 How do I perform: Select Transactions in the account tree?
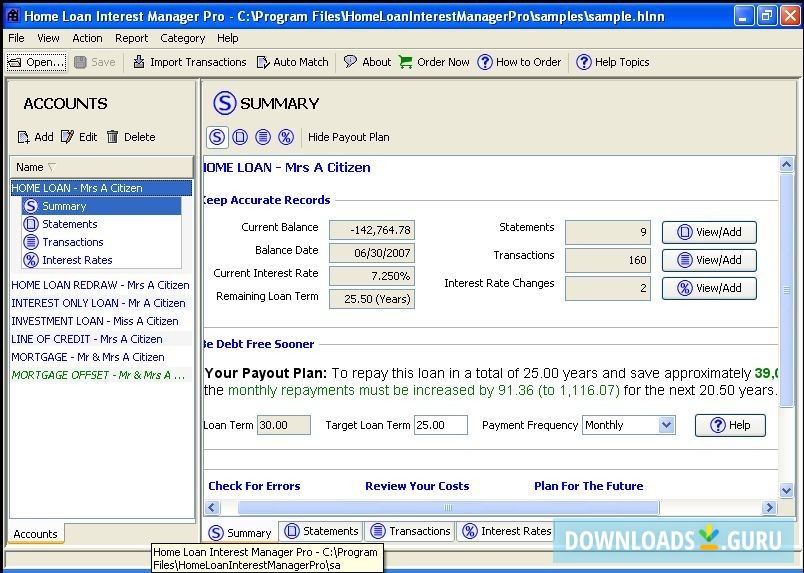coord(102,242)
